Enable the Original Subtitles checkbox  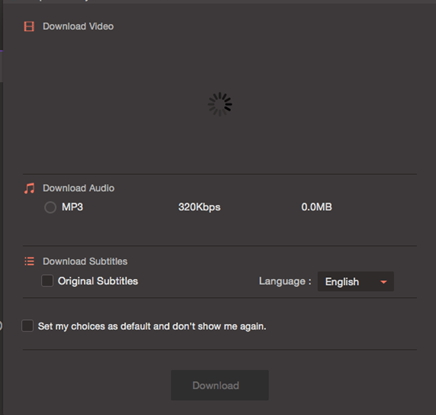pos(47,281)
